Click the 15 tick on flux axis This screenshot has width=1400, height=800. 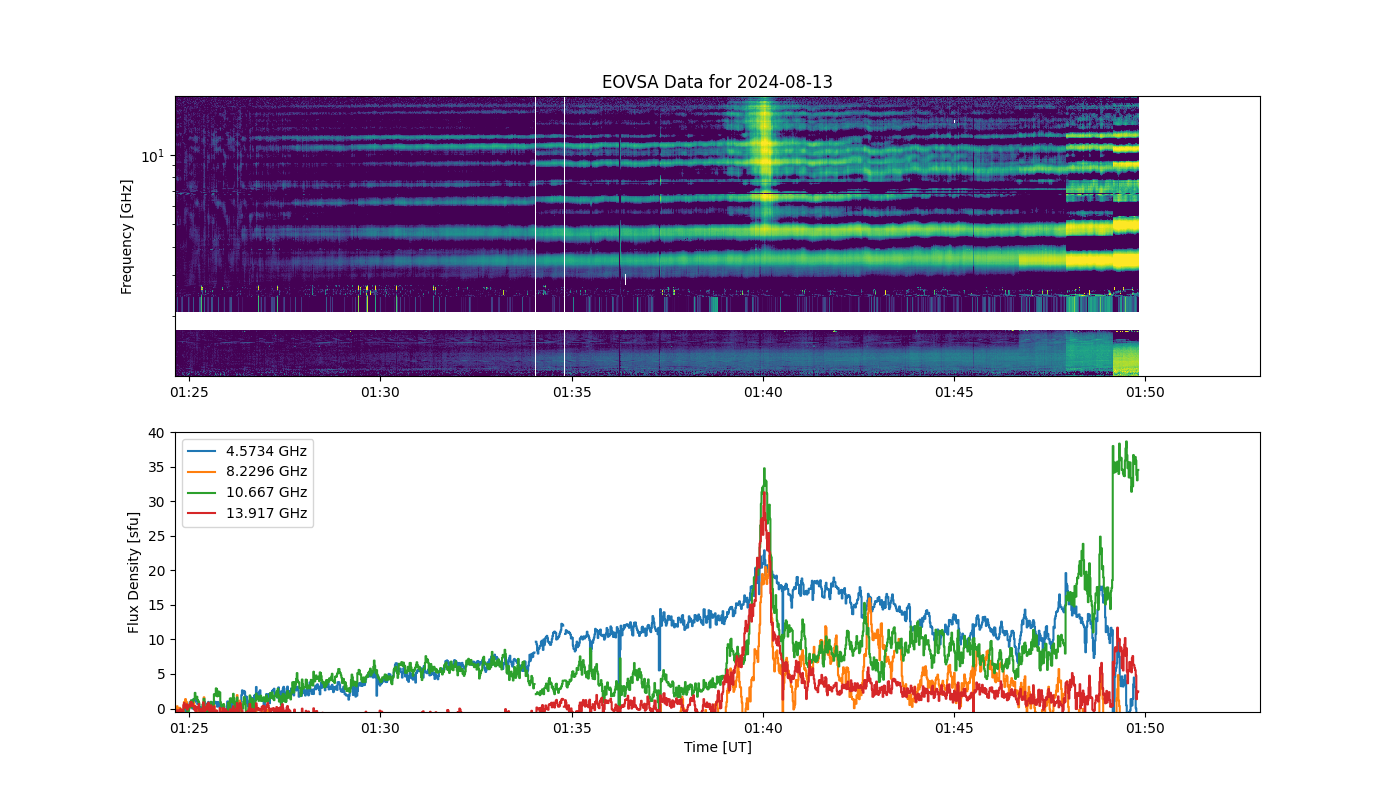[156, 605]
